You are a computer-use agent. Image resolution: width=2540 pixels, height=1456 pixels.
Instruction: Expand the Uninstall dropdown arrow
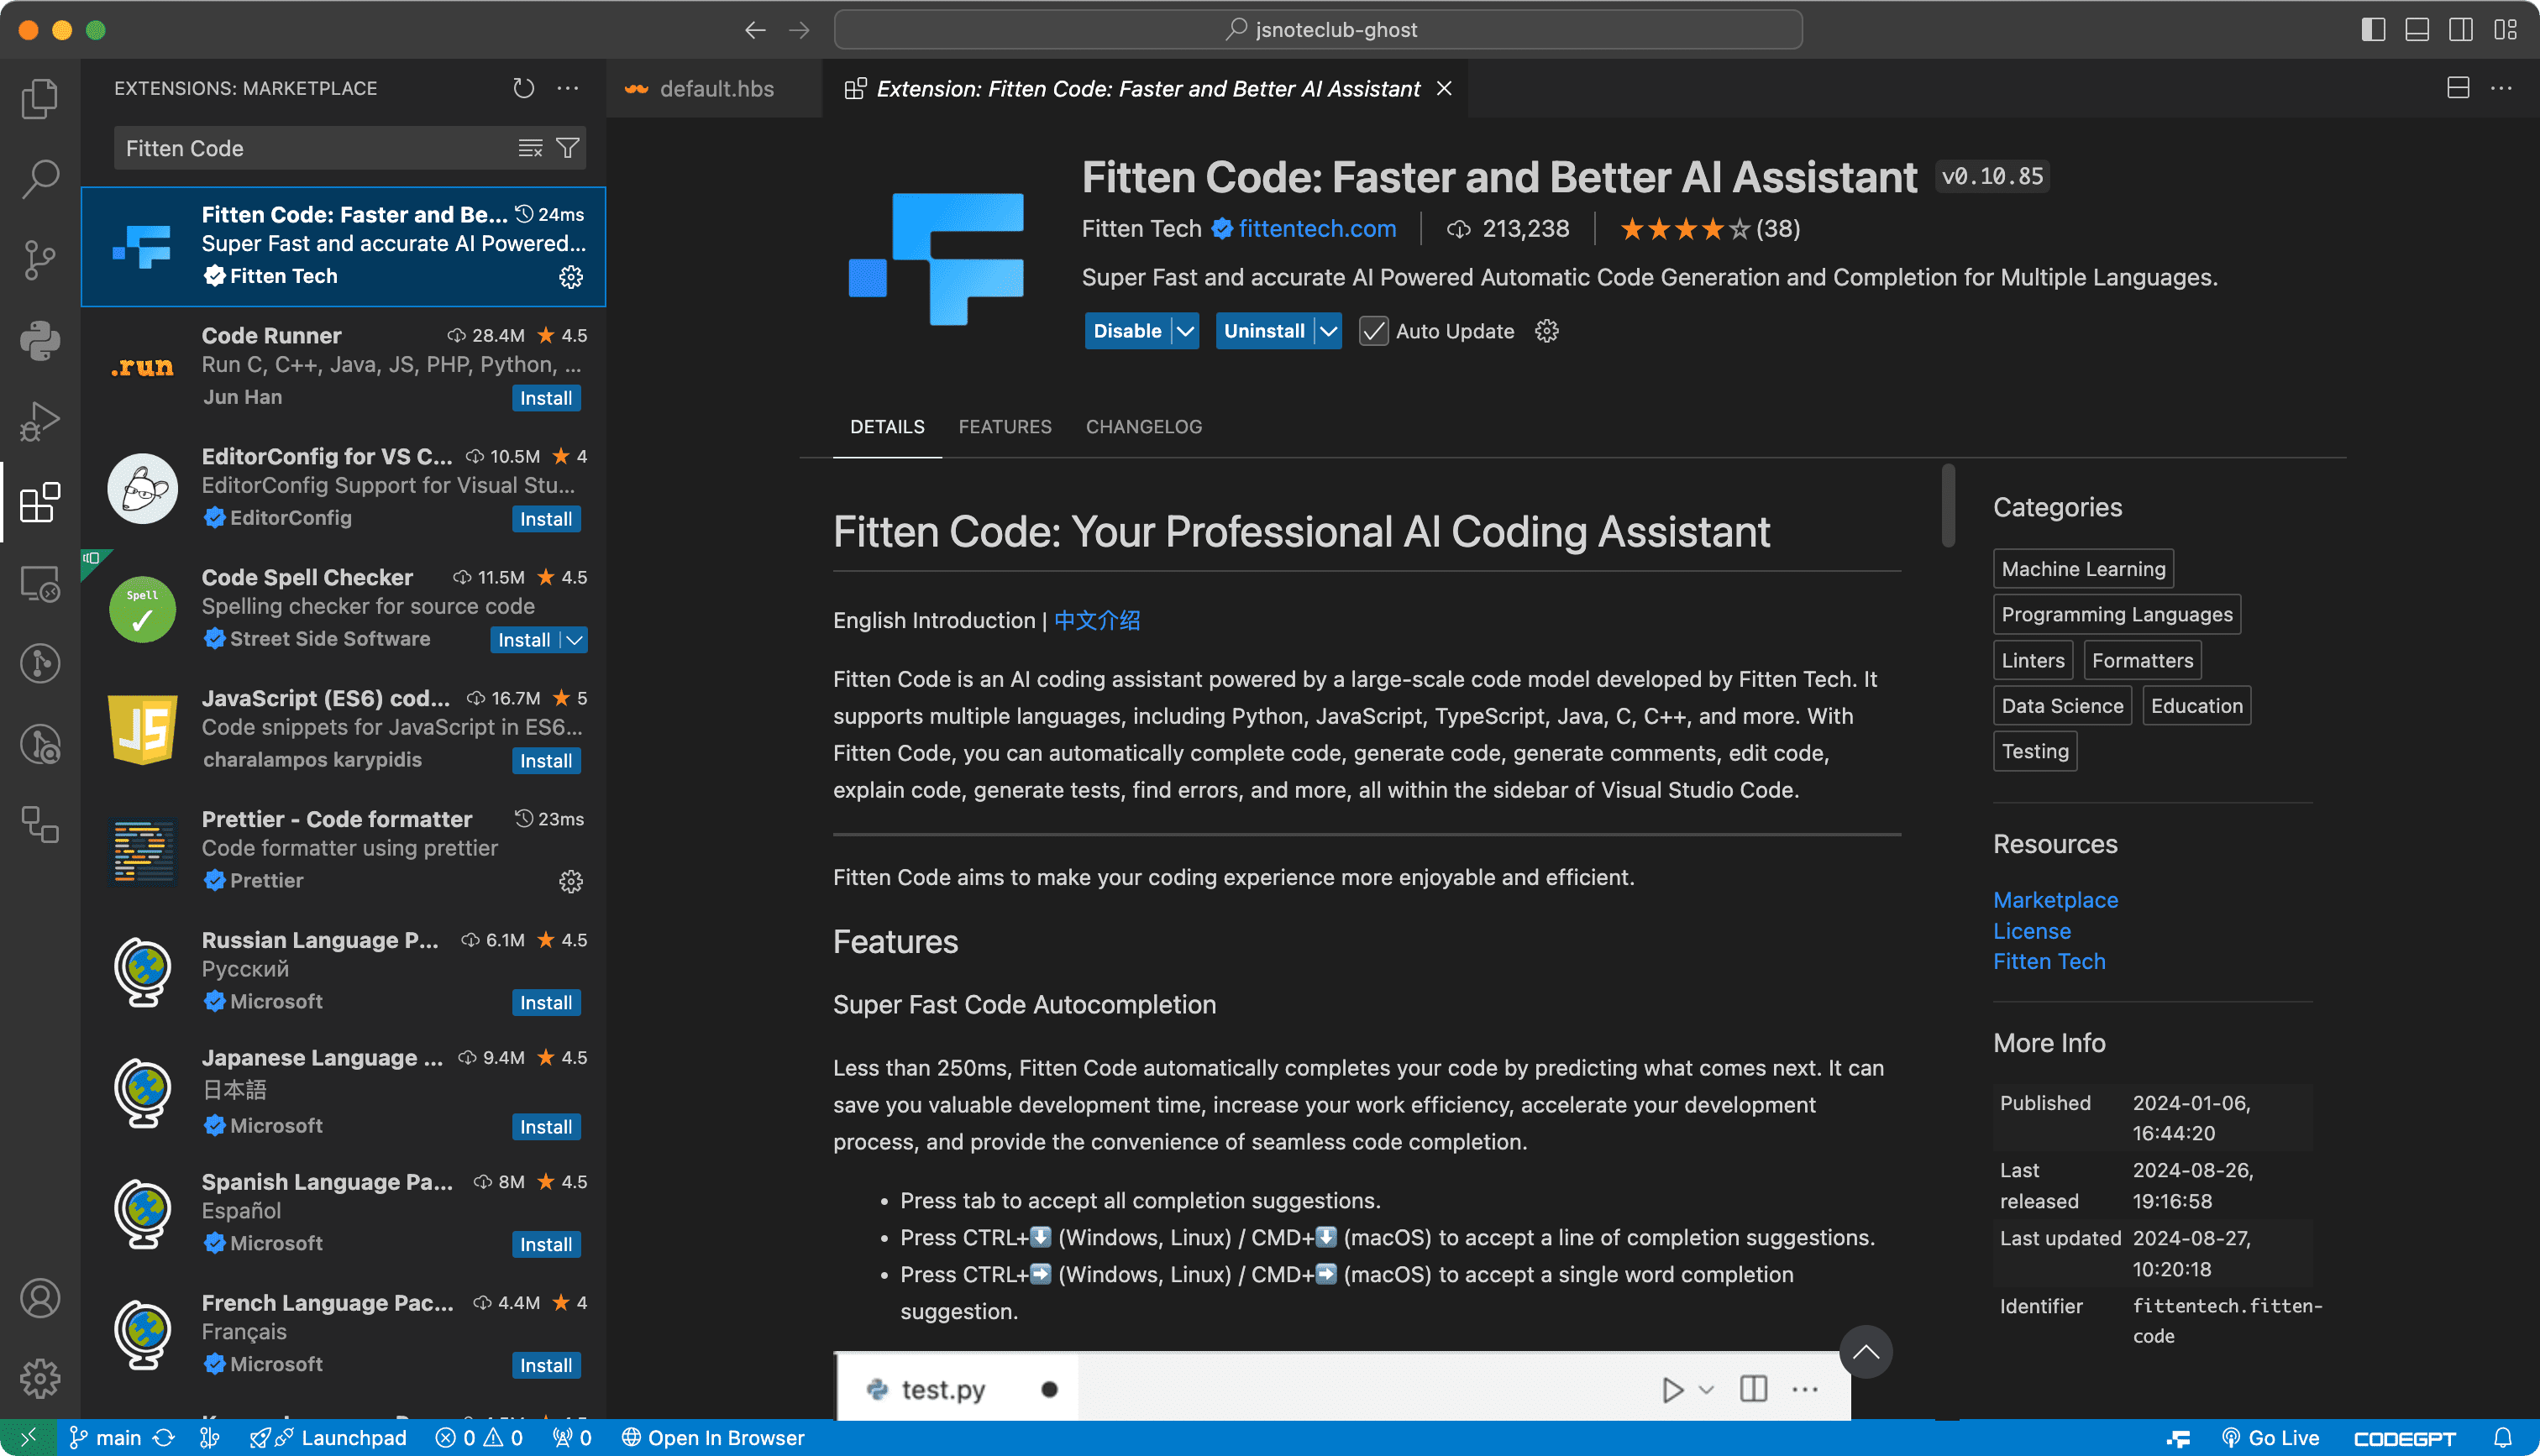(x=1328, y=331)
